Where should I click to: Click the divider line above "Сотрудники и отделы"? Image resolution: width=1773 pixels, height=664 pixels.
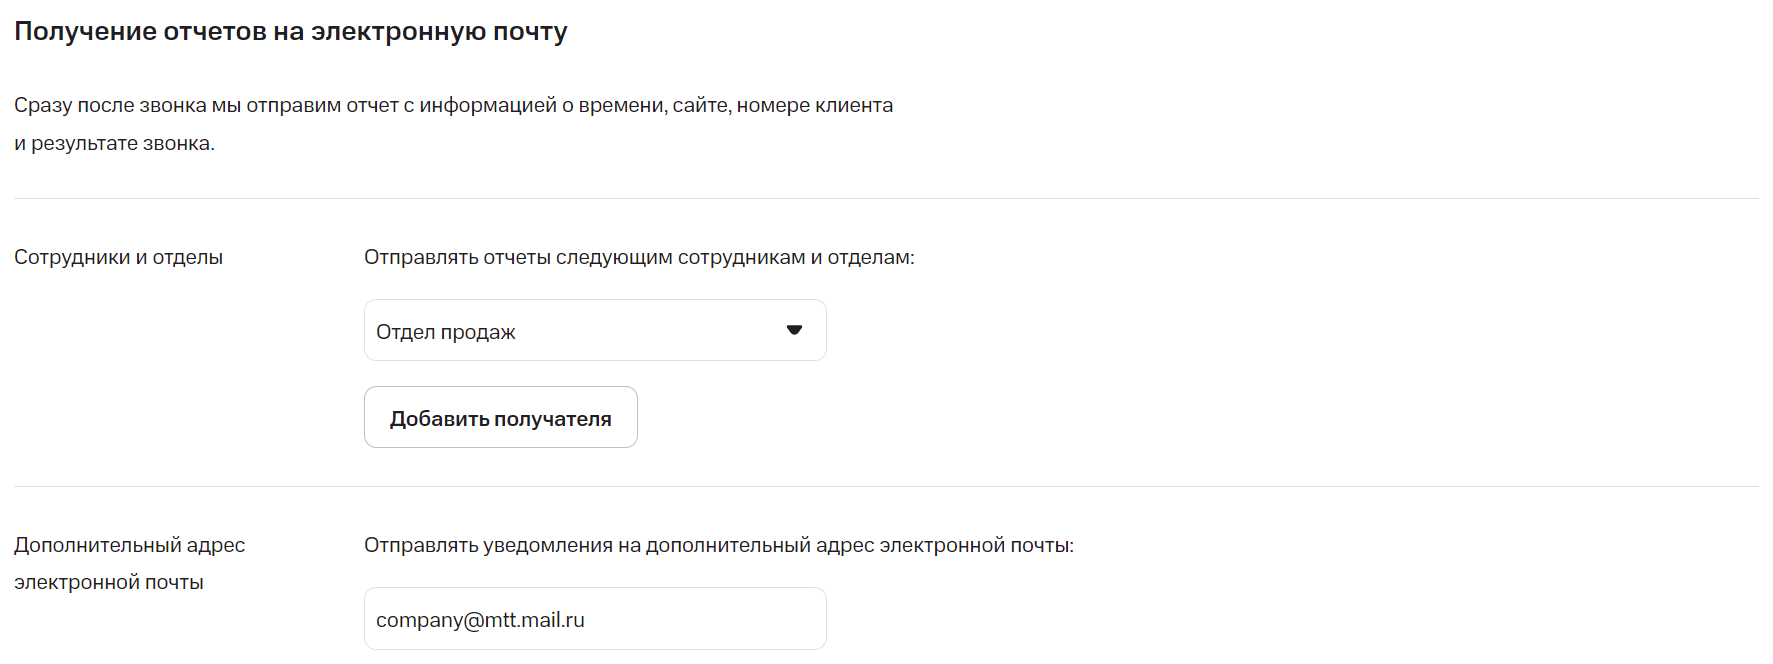click(886, 198)
